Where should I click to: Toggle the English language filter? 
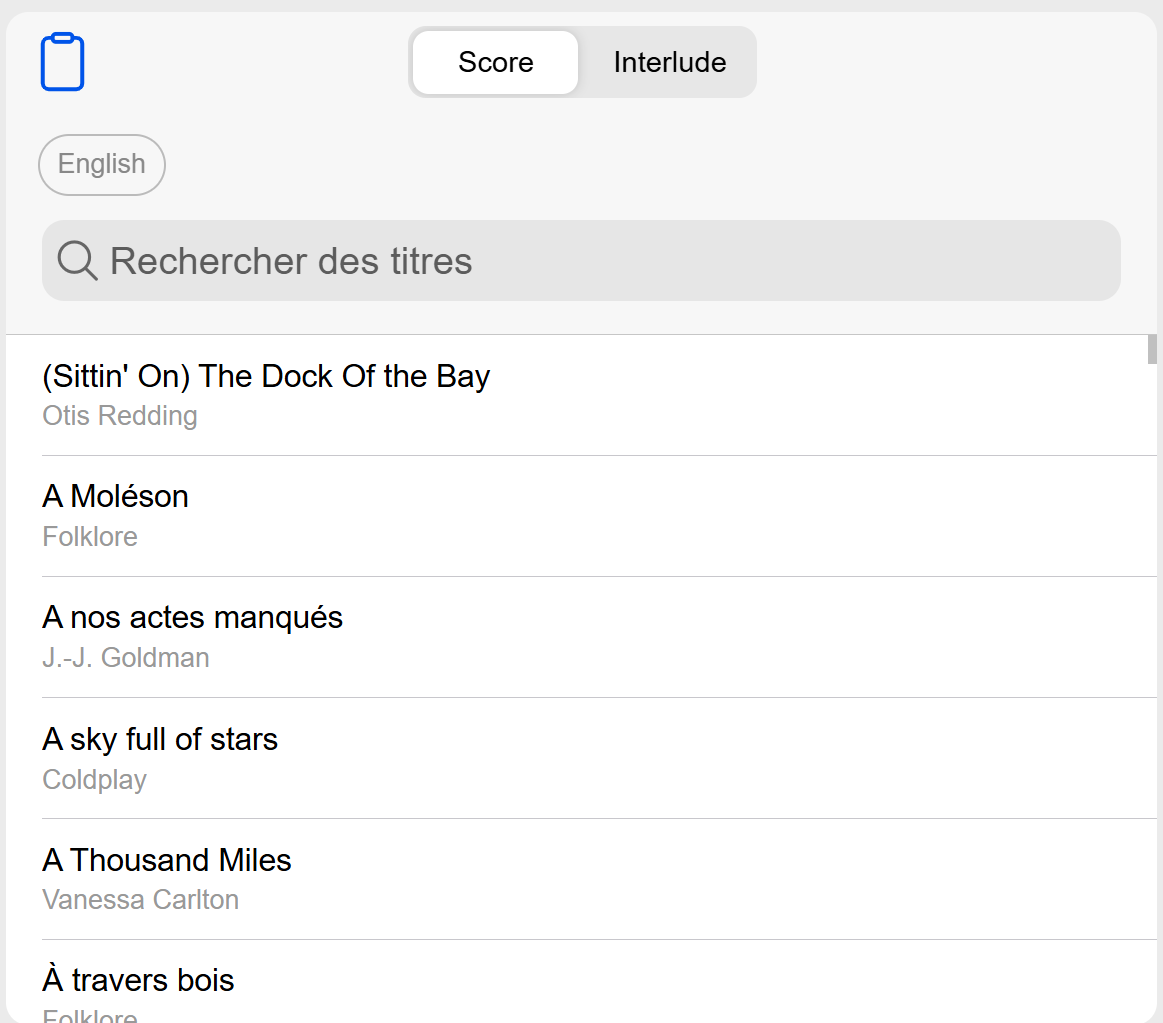click(x=102, y=165)
